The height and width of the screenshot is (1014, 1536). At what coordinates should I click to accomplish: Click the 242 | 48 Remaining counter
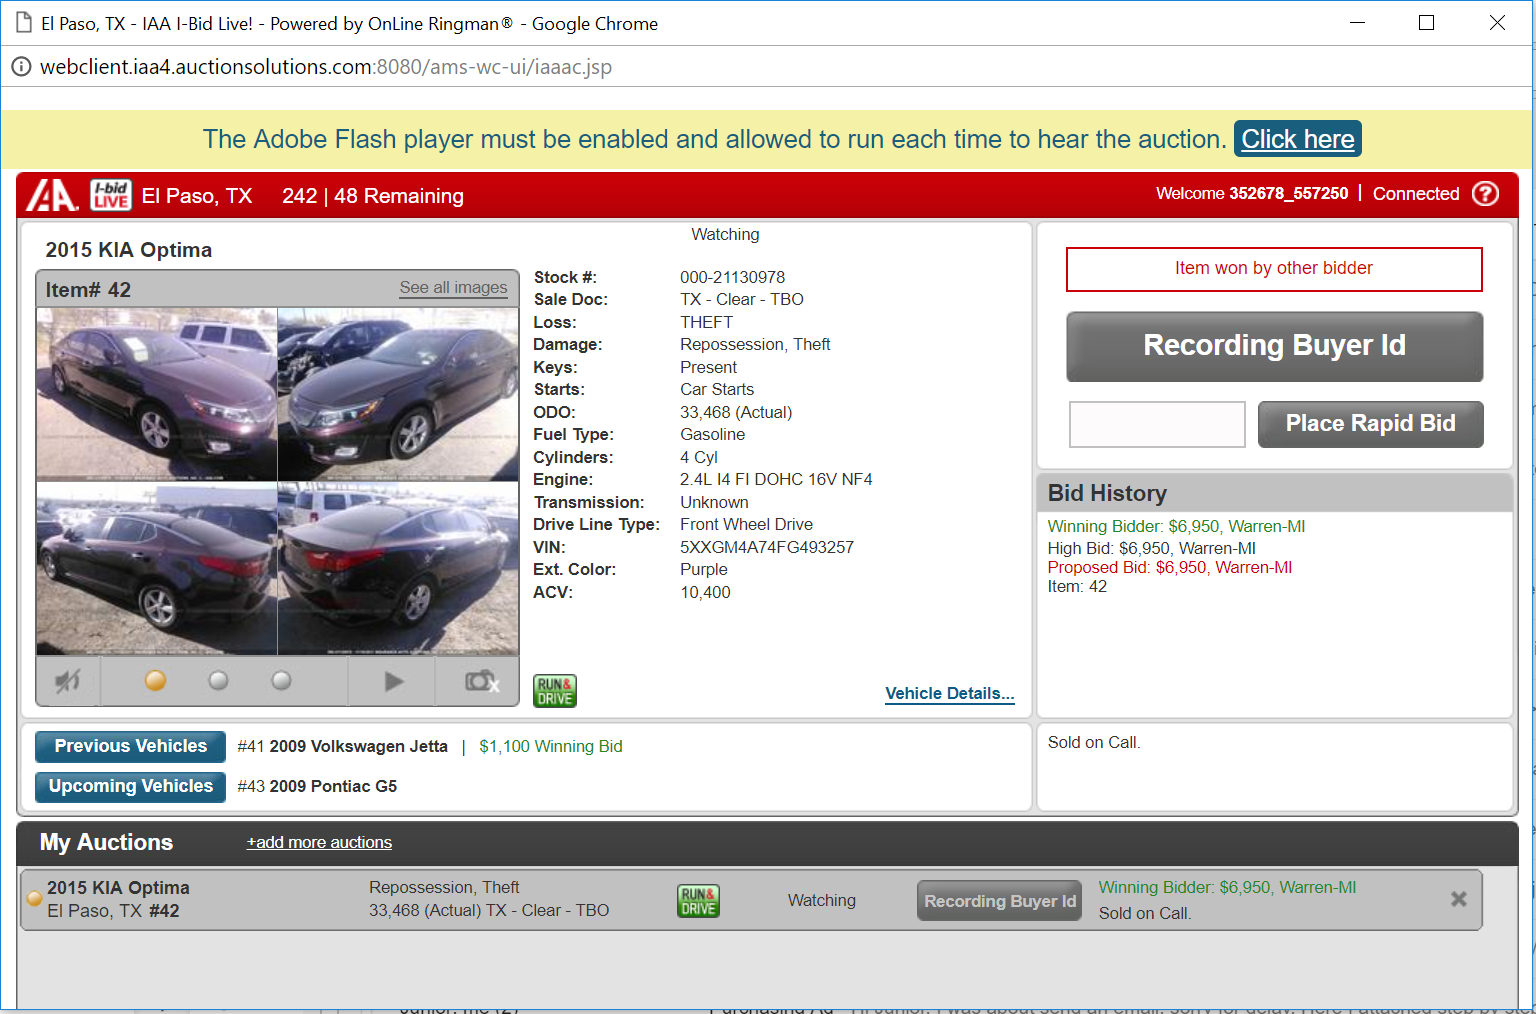click(373, 196)
